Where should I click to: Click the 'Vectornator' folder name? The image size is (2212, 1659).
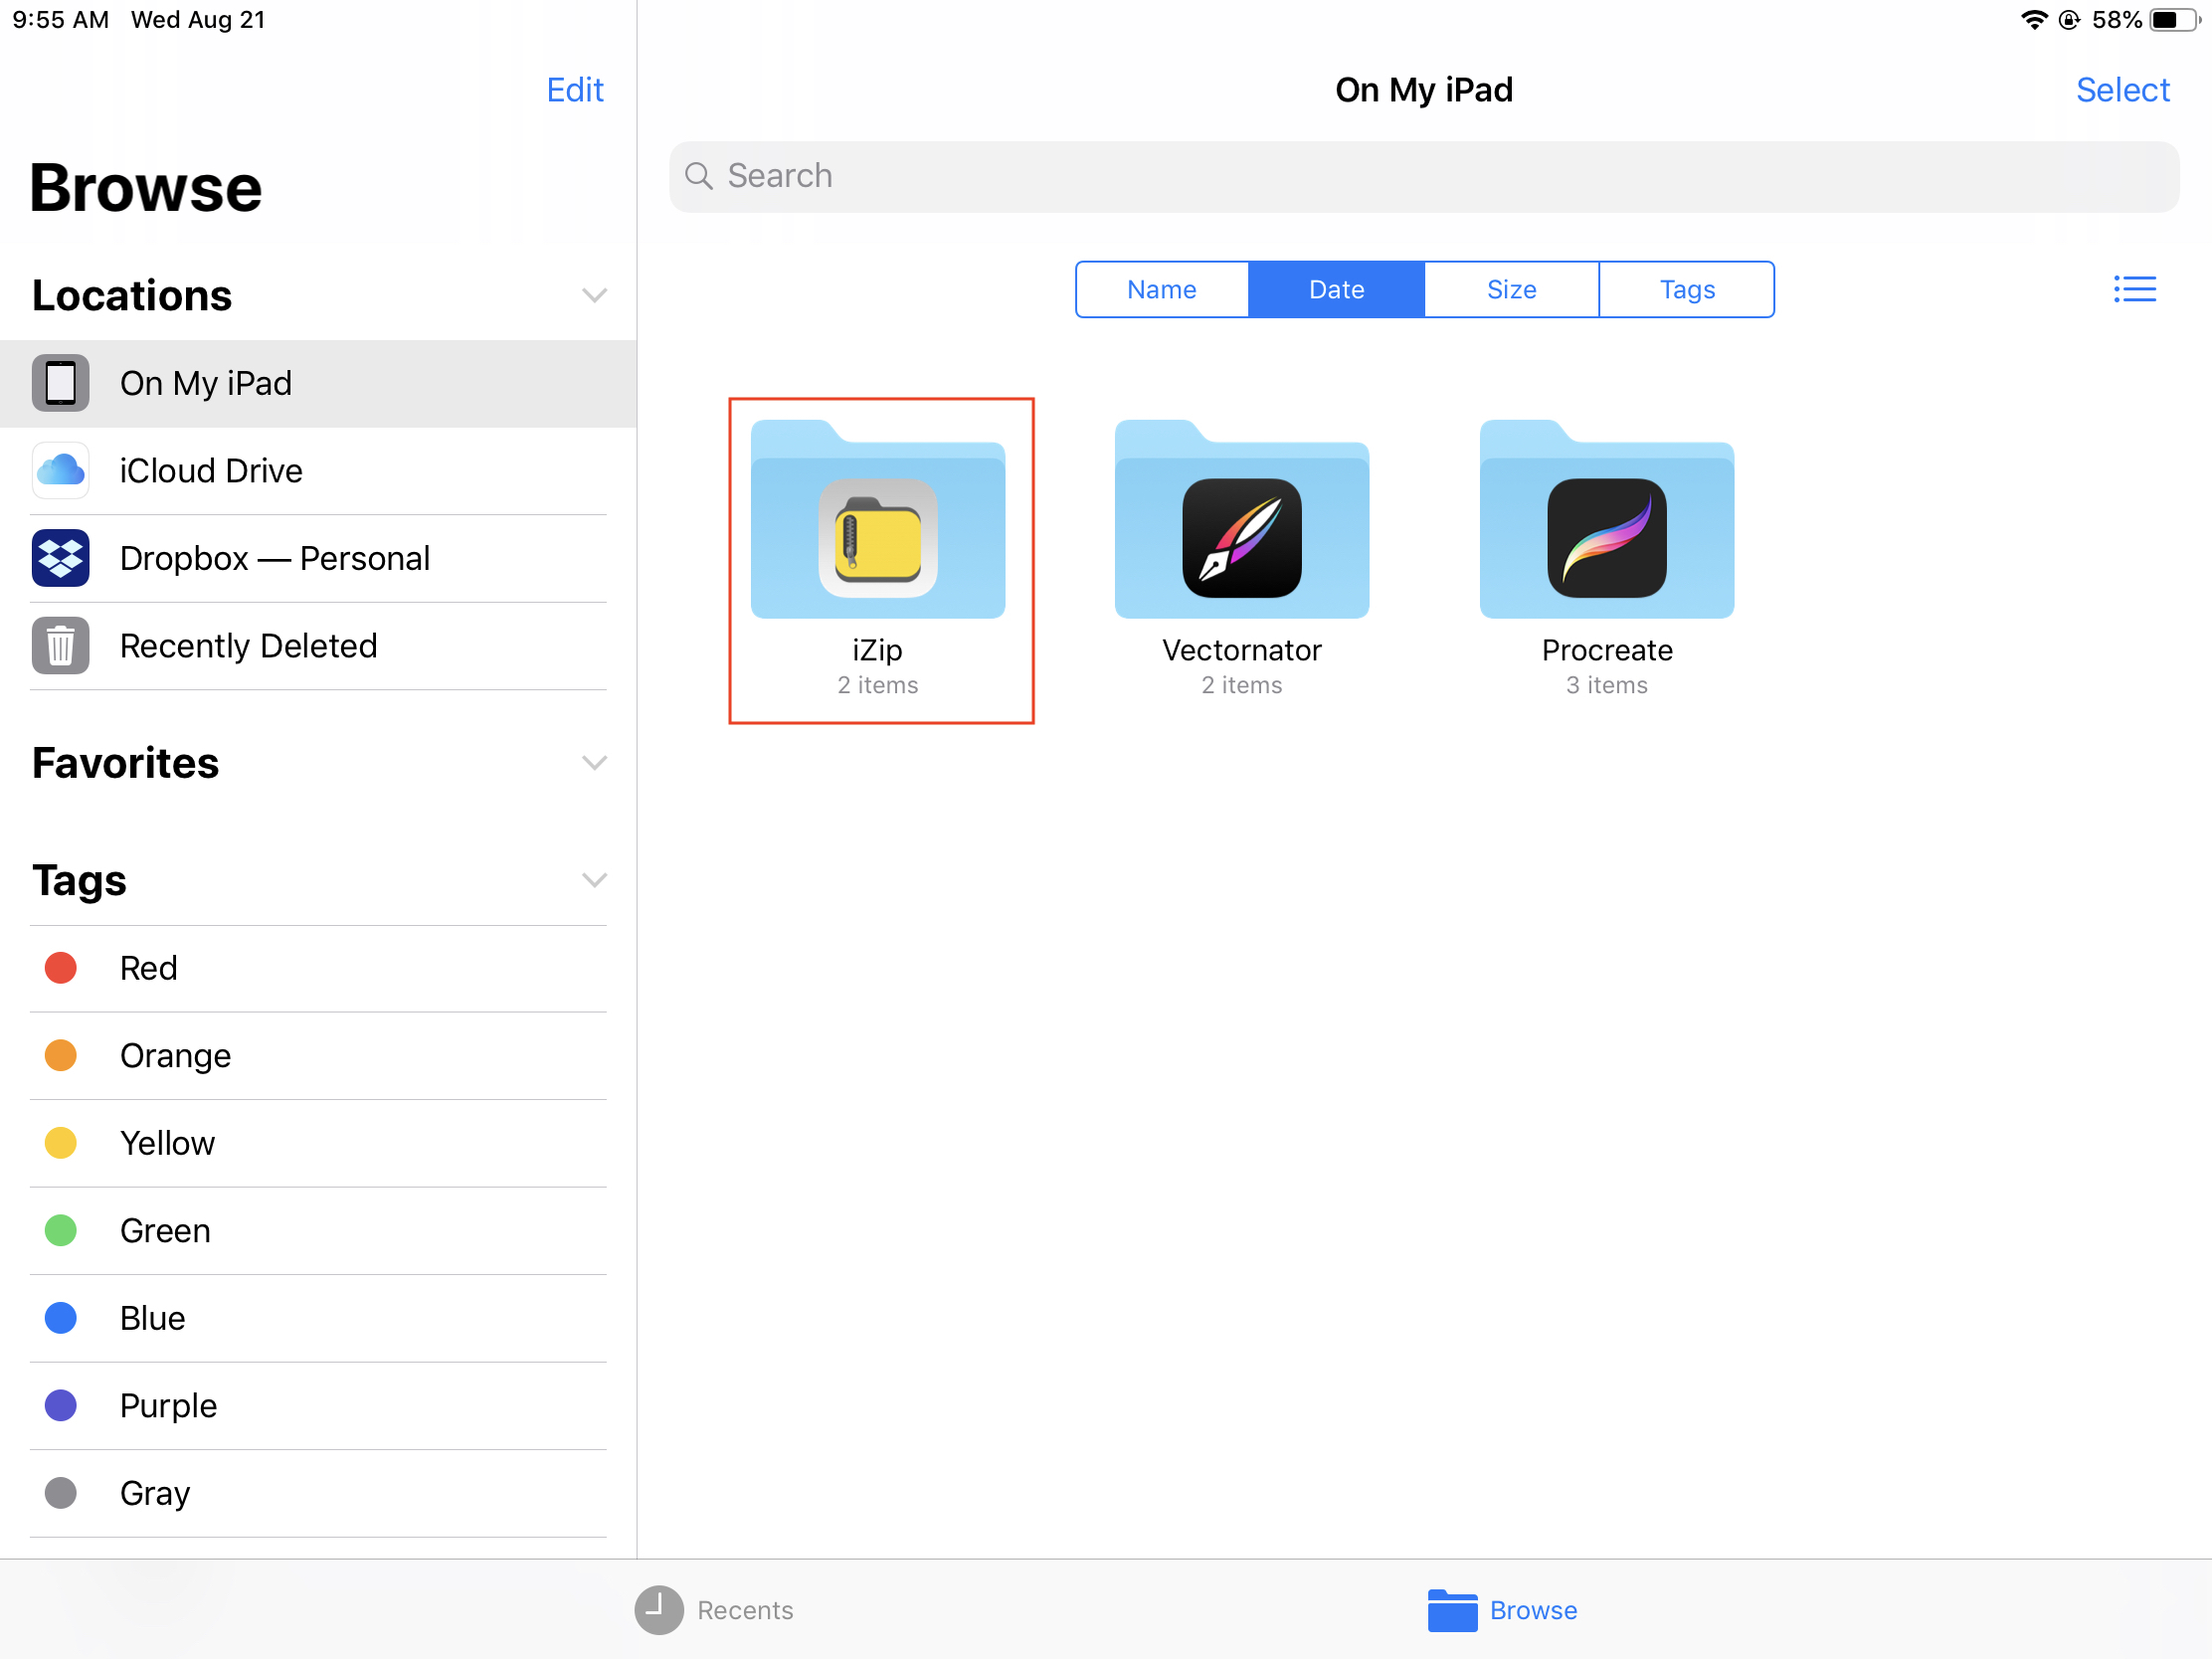[1242, 651]
